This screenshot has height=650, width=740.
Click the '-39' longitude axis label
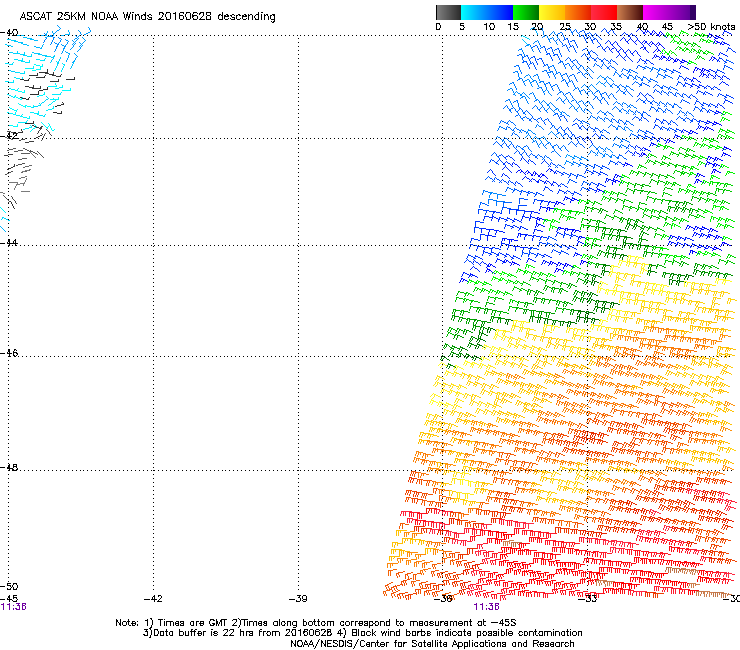pos(298,599)
